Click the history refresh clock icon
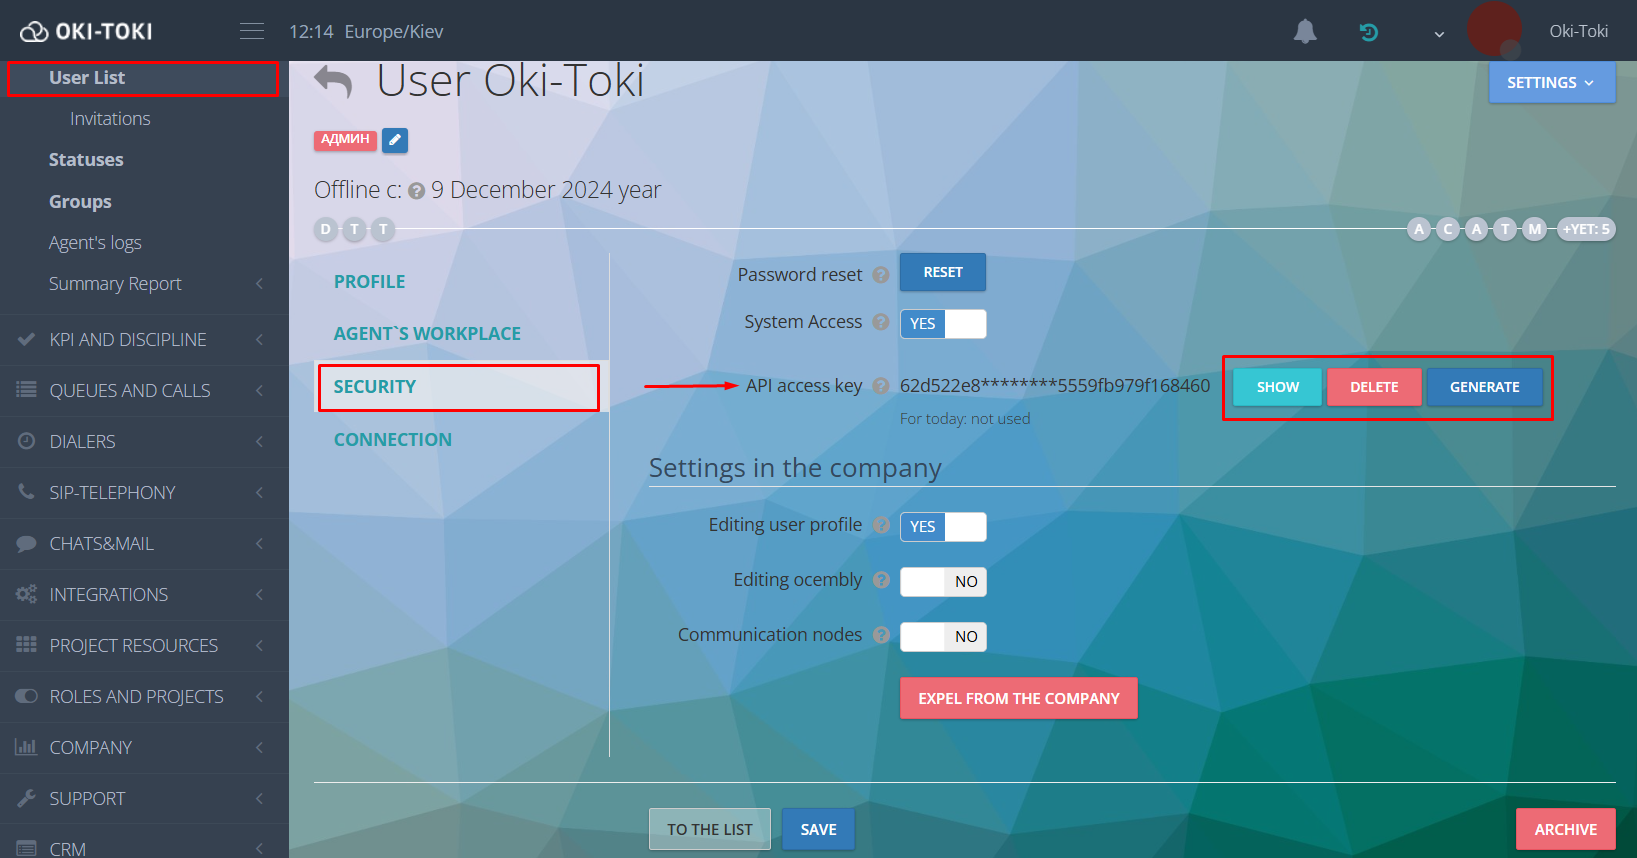Screen dimensions: 1637x858 pyautogui.click(x=1369, y=32)
